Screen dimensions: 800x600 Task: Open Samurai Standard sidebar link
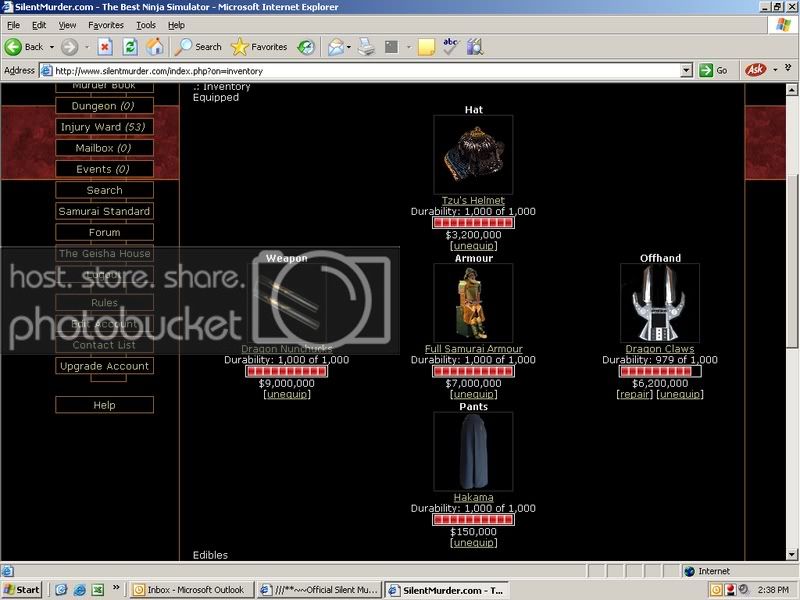[x=104, y=211]
